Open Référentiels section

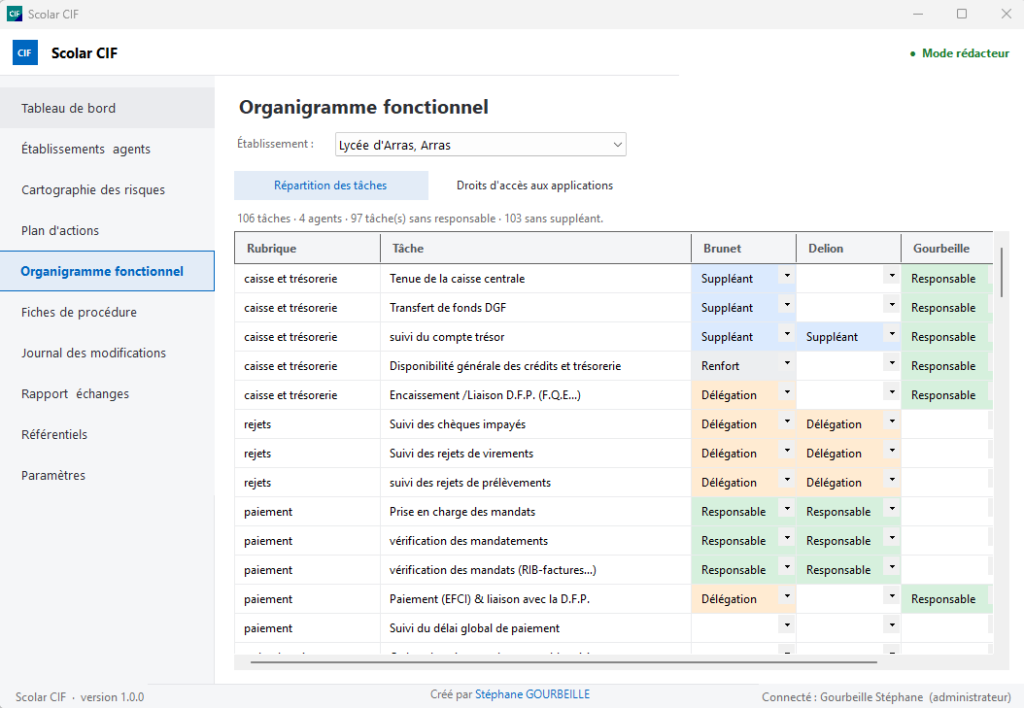[x=107, y=434]
